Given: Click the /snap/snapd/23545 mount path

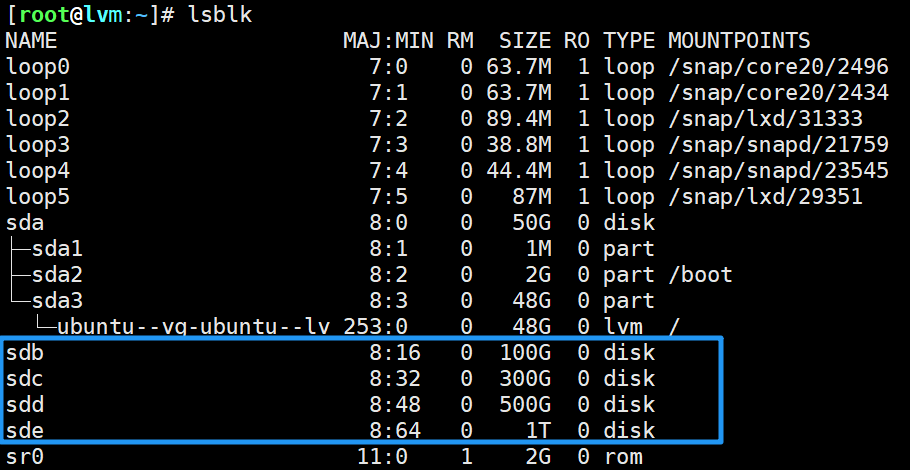Looking at the screenshot, I should click(x=778, y=171).
